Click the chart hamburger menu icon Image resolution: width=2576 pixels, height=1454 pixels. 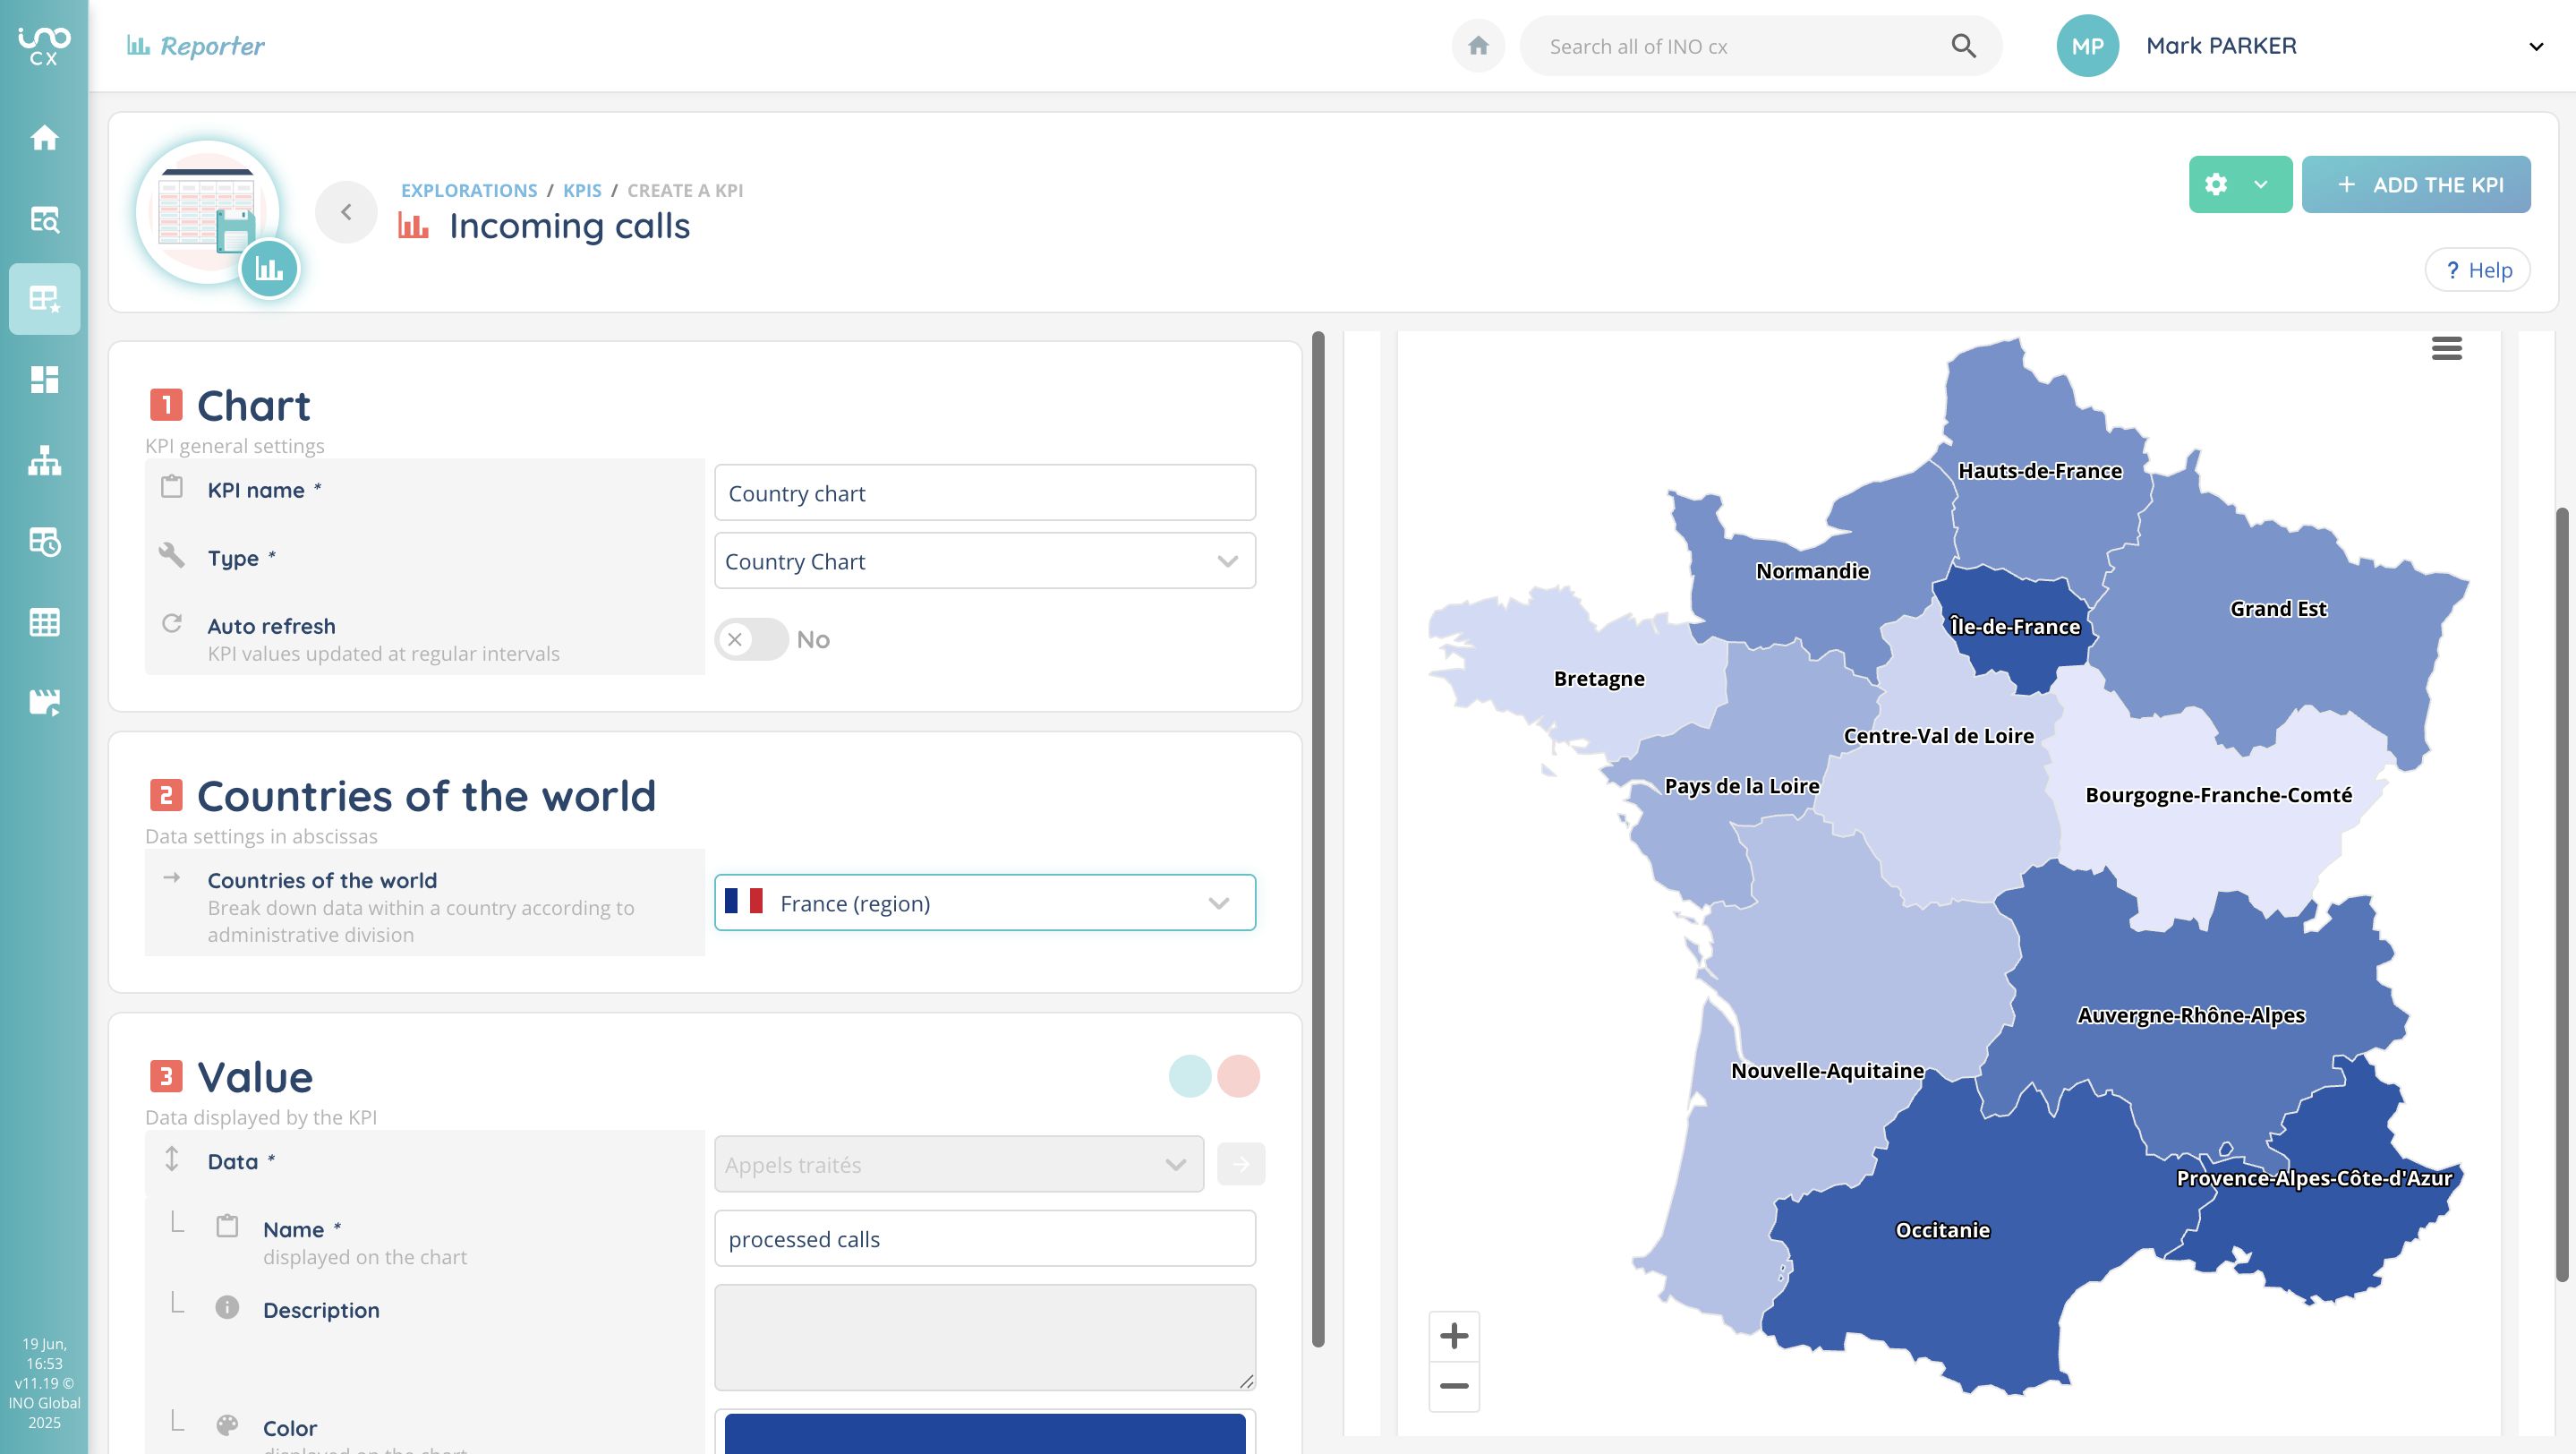point(2446,348)
